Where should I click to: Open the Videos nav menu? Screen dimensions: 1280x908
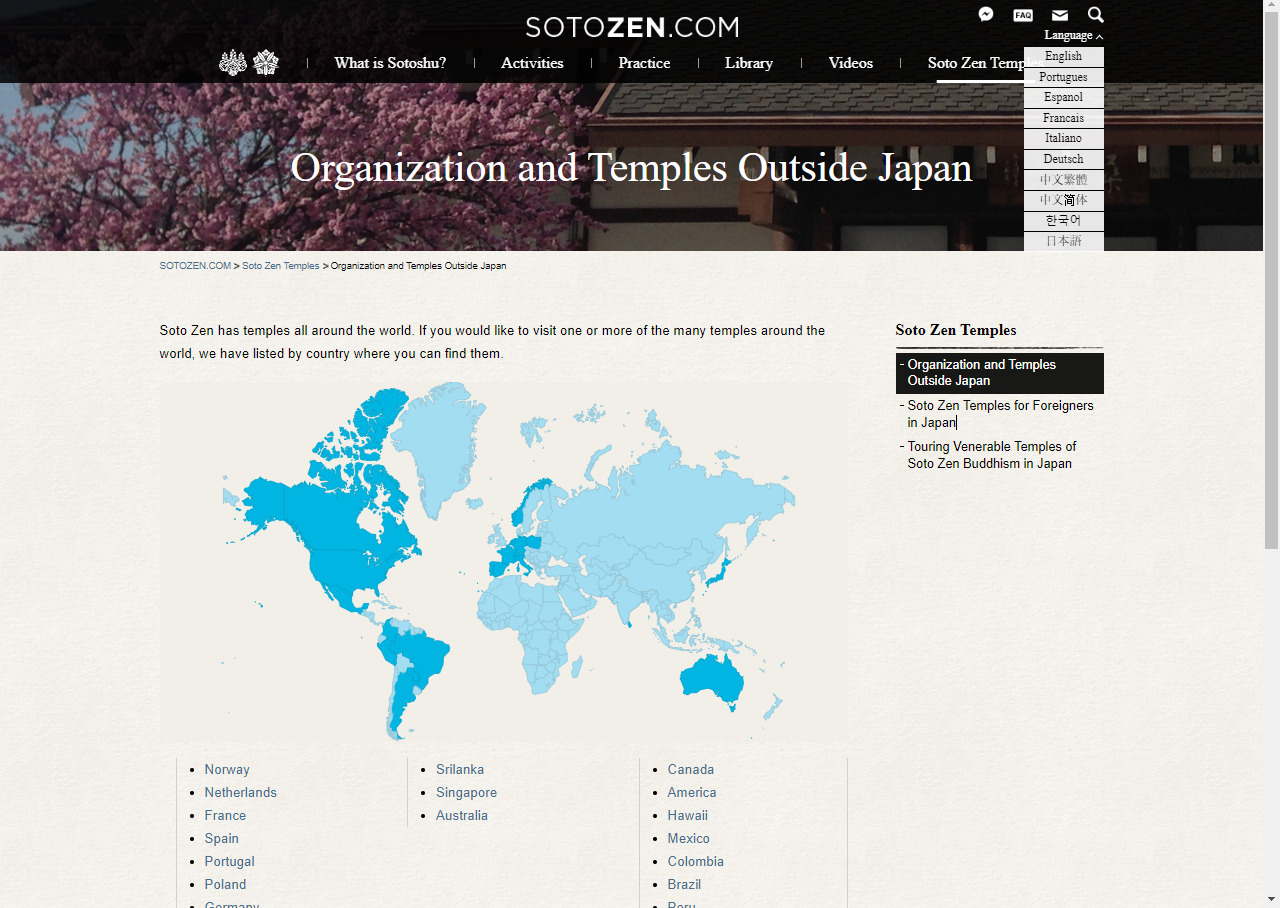point(851,63)
